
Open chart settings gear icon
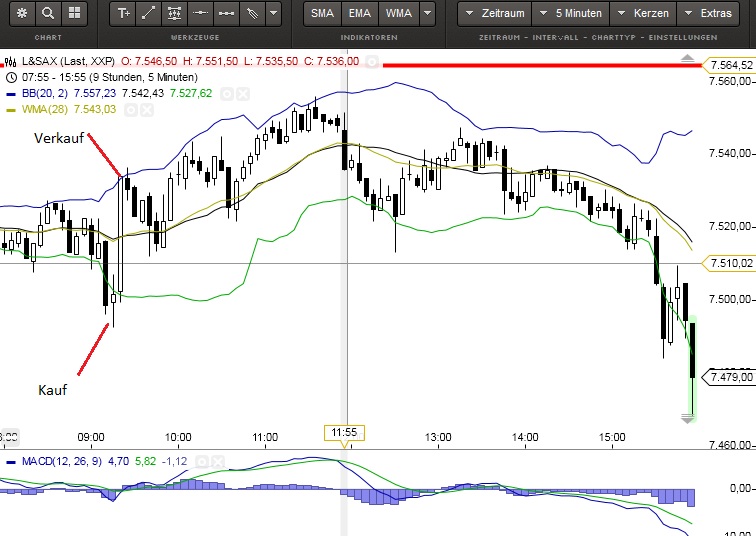pyautogui.click(x=22, y=13)
